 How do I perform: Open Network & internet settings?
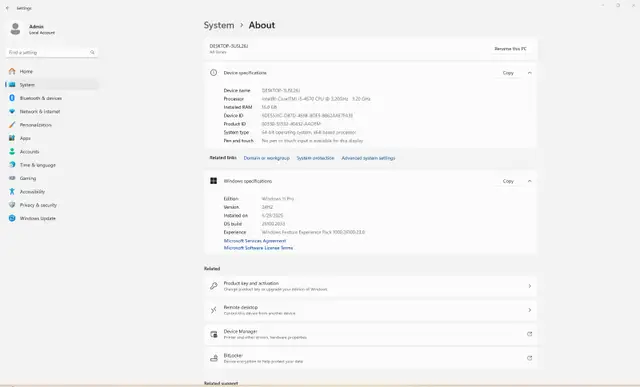(52, 111)
